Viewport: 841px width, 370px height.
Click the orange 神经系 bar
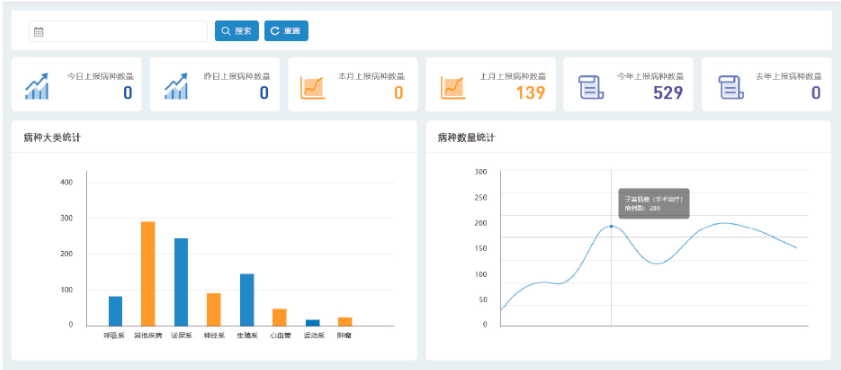[213, 309]
